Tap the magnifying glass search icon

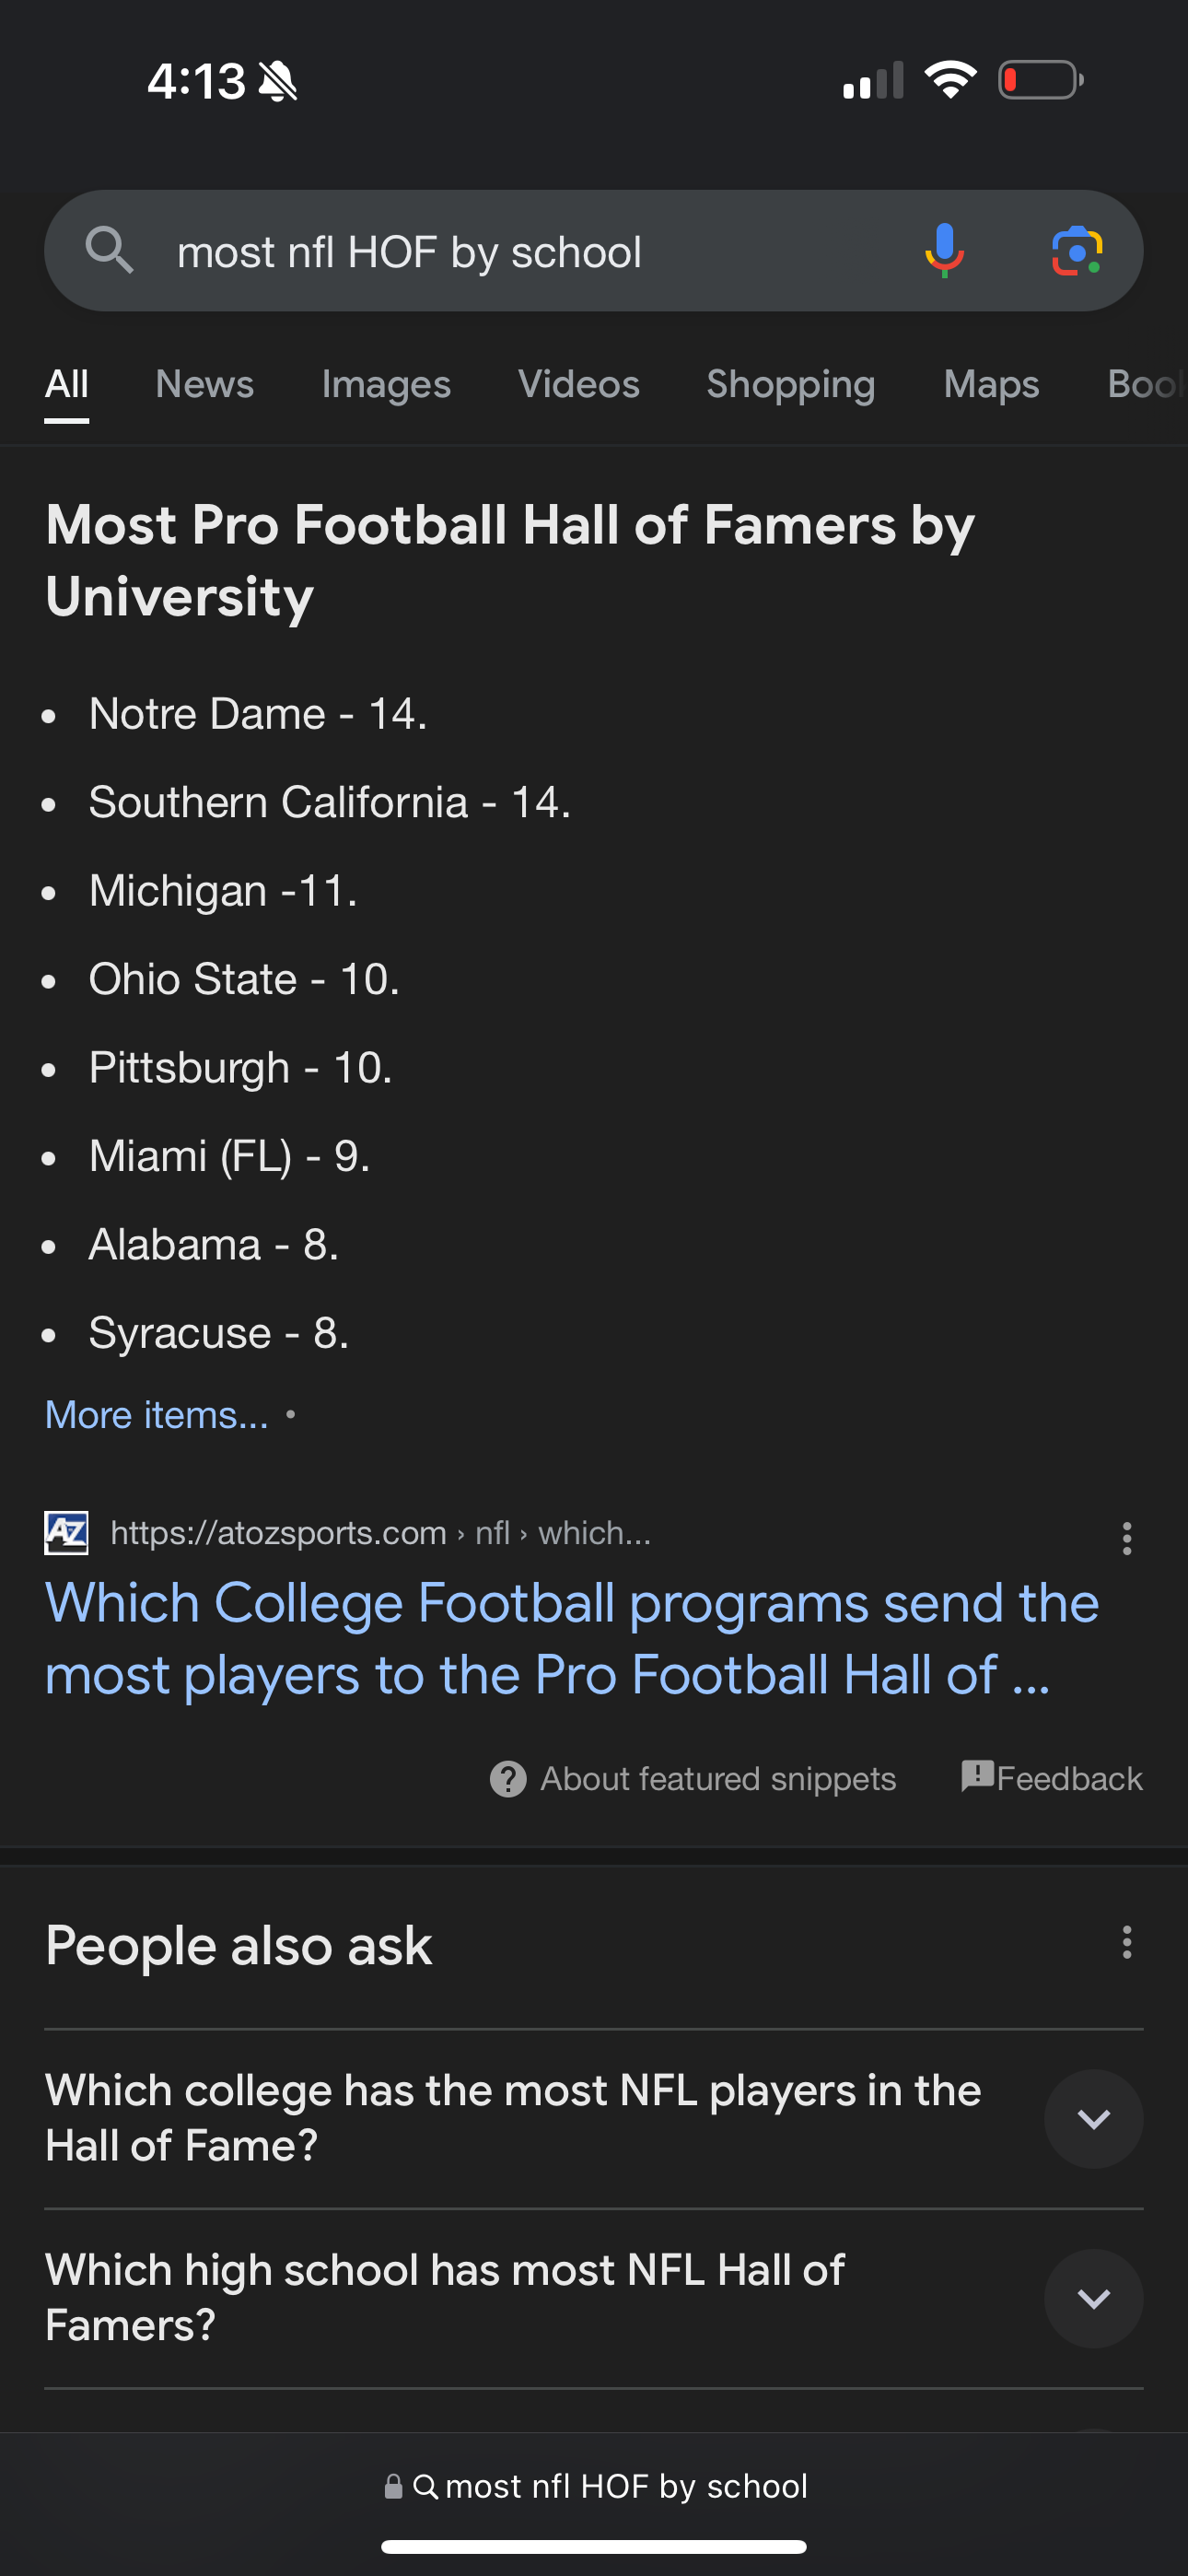(x=109, y=250)
